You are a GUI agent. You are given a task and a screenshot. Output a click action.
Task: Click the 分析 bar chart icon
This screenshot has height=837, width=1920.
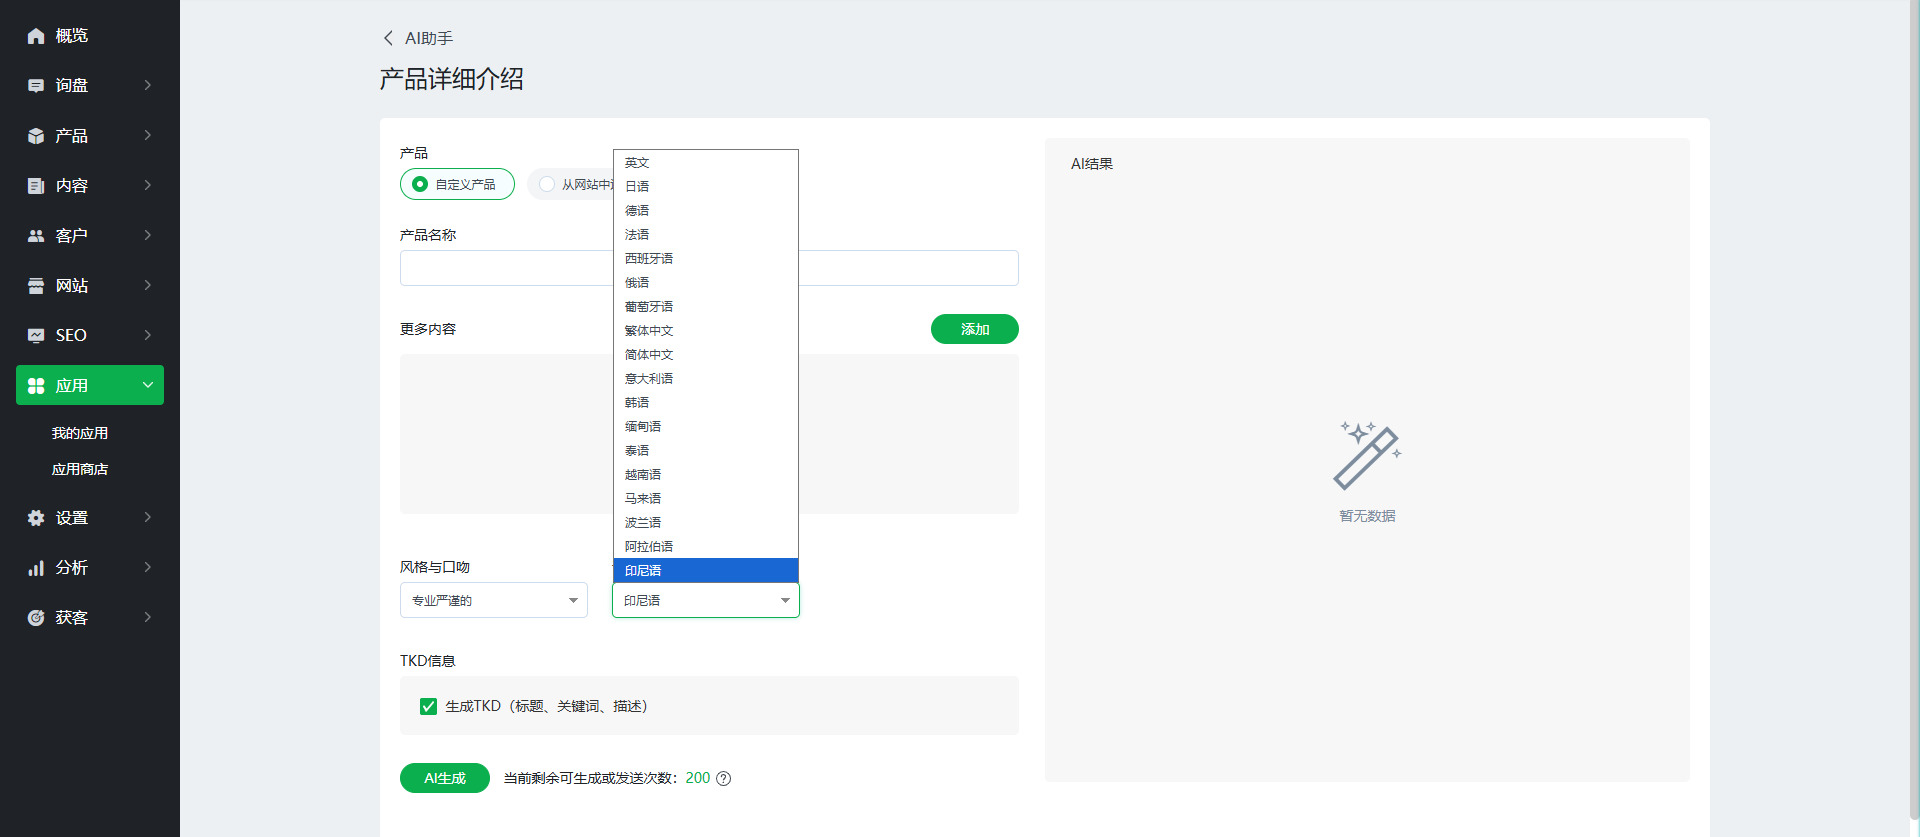coord(36,568)
